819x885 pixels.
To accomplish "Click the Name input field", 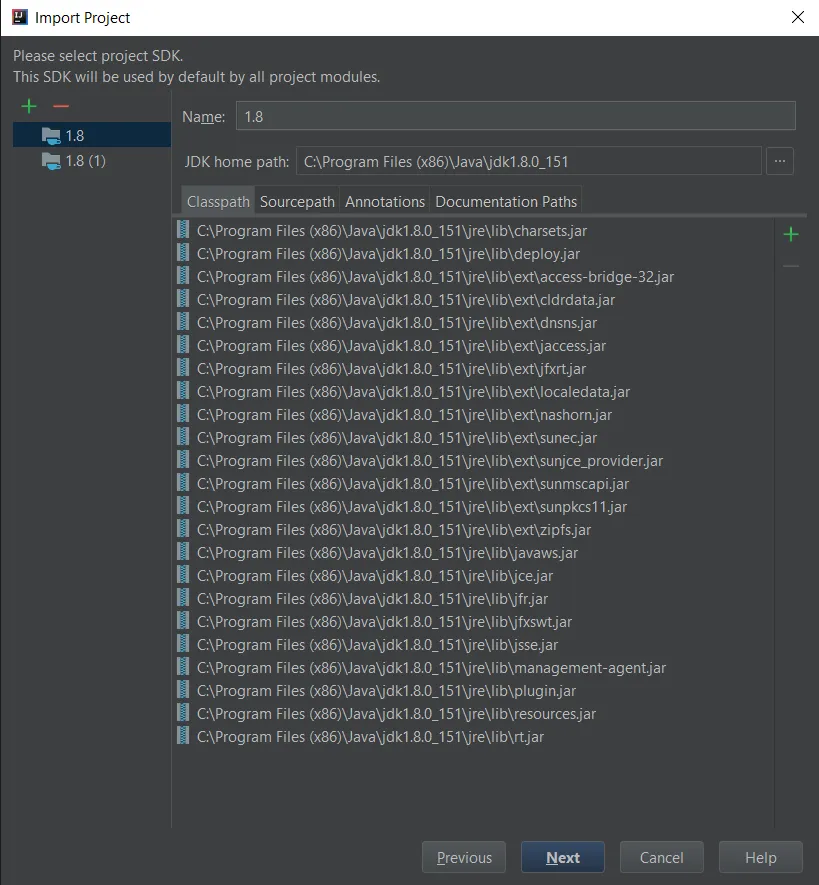I will pos(515,116).
